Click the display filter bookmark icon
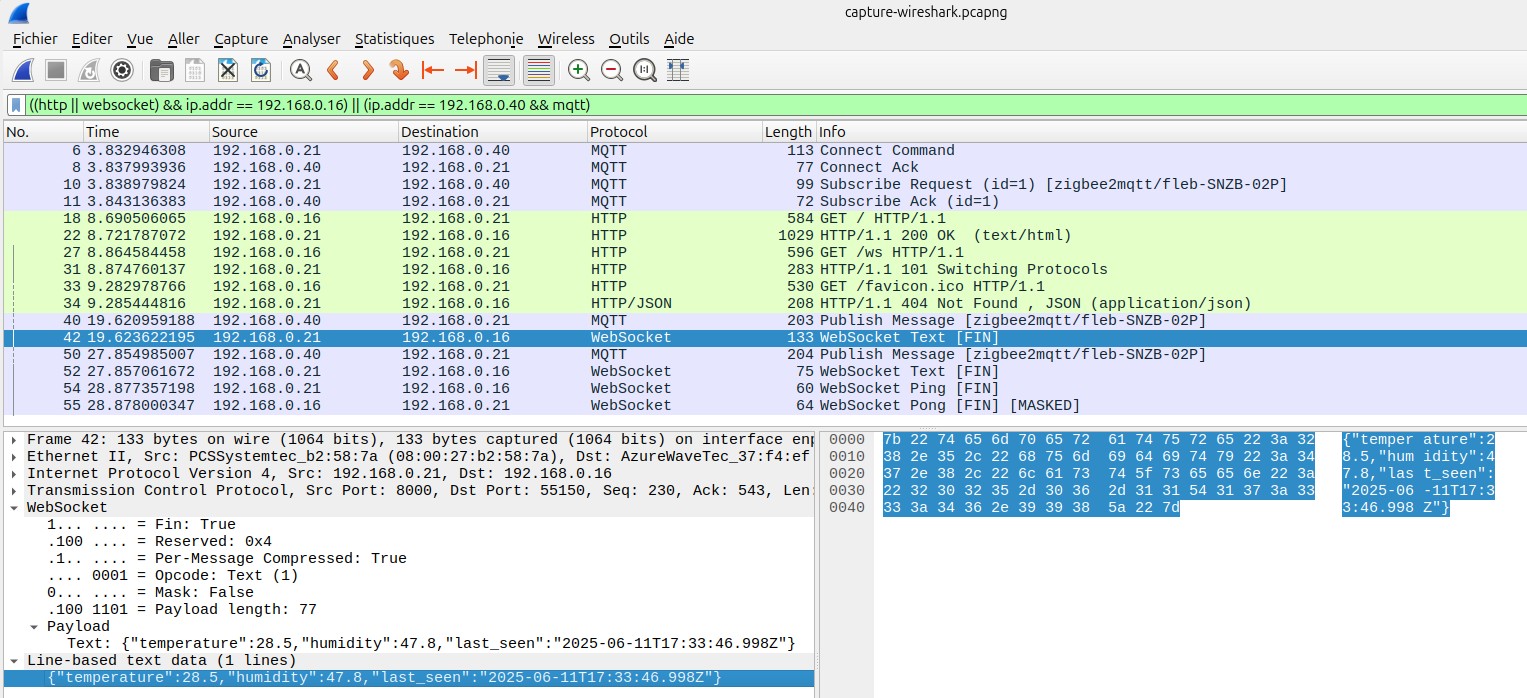The width and height of the screenshot is (1527, 698). (x=16, y=105)
